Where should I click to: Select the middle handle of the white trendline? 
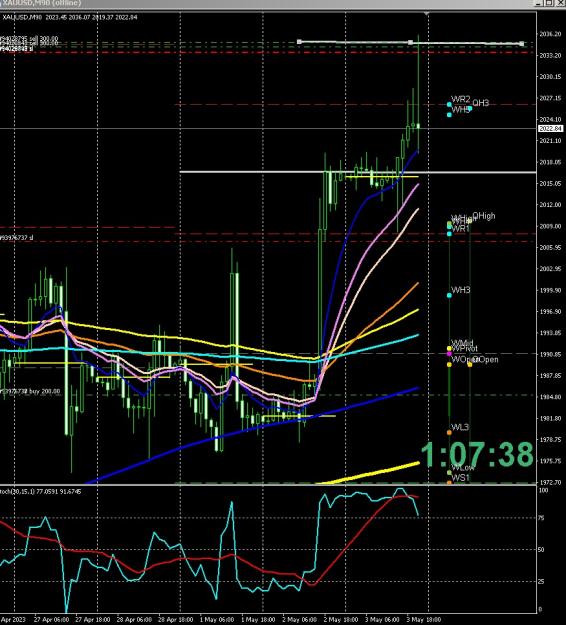(411, 42)
